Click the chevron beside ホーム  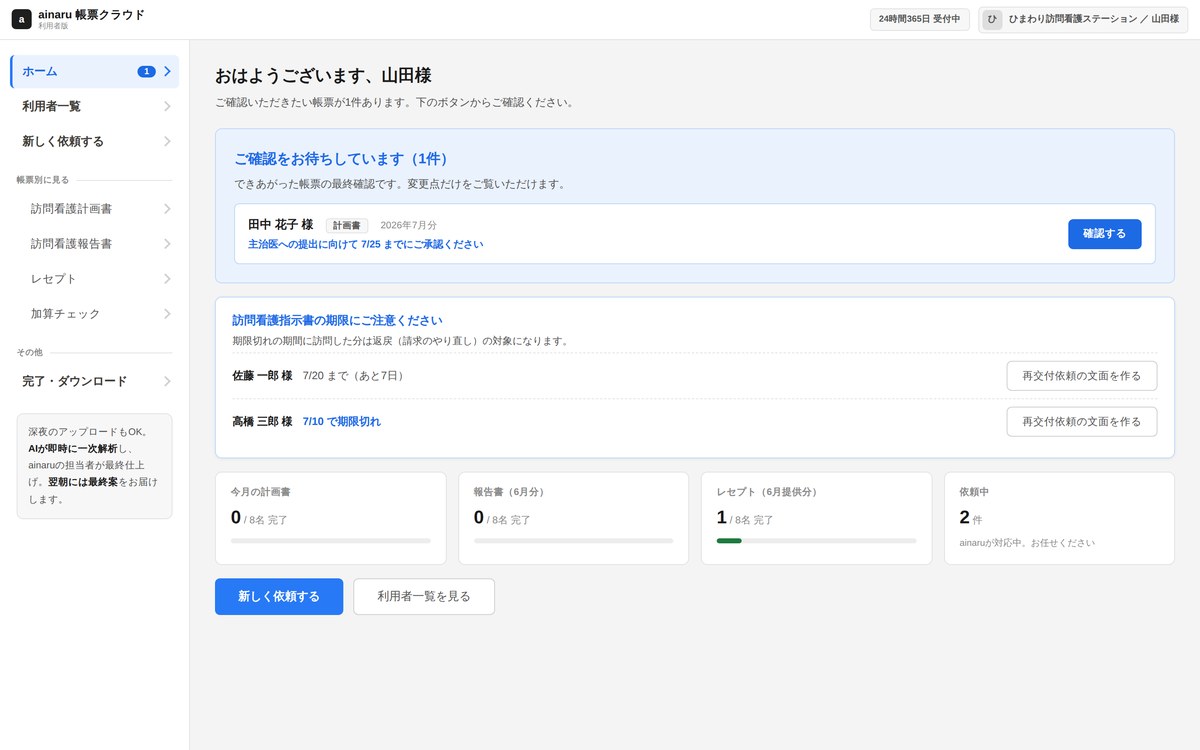click(167, 71)
